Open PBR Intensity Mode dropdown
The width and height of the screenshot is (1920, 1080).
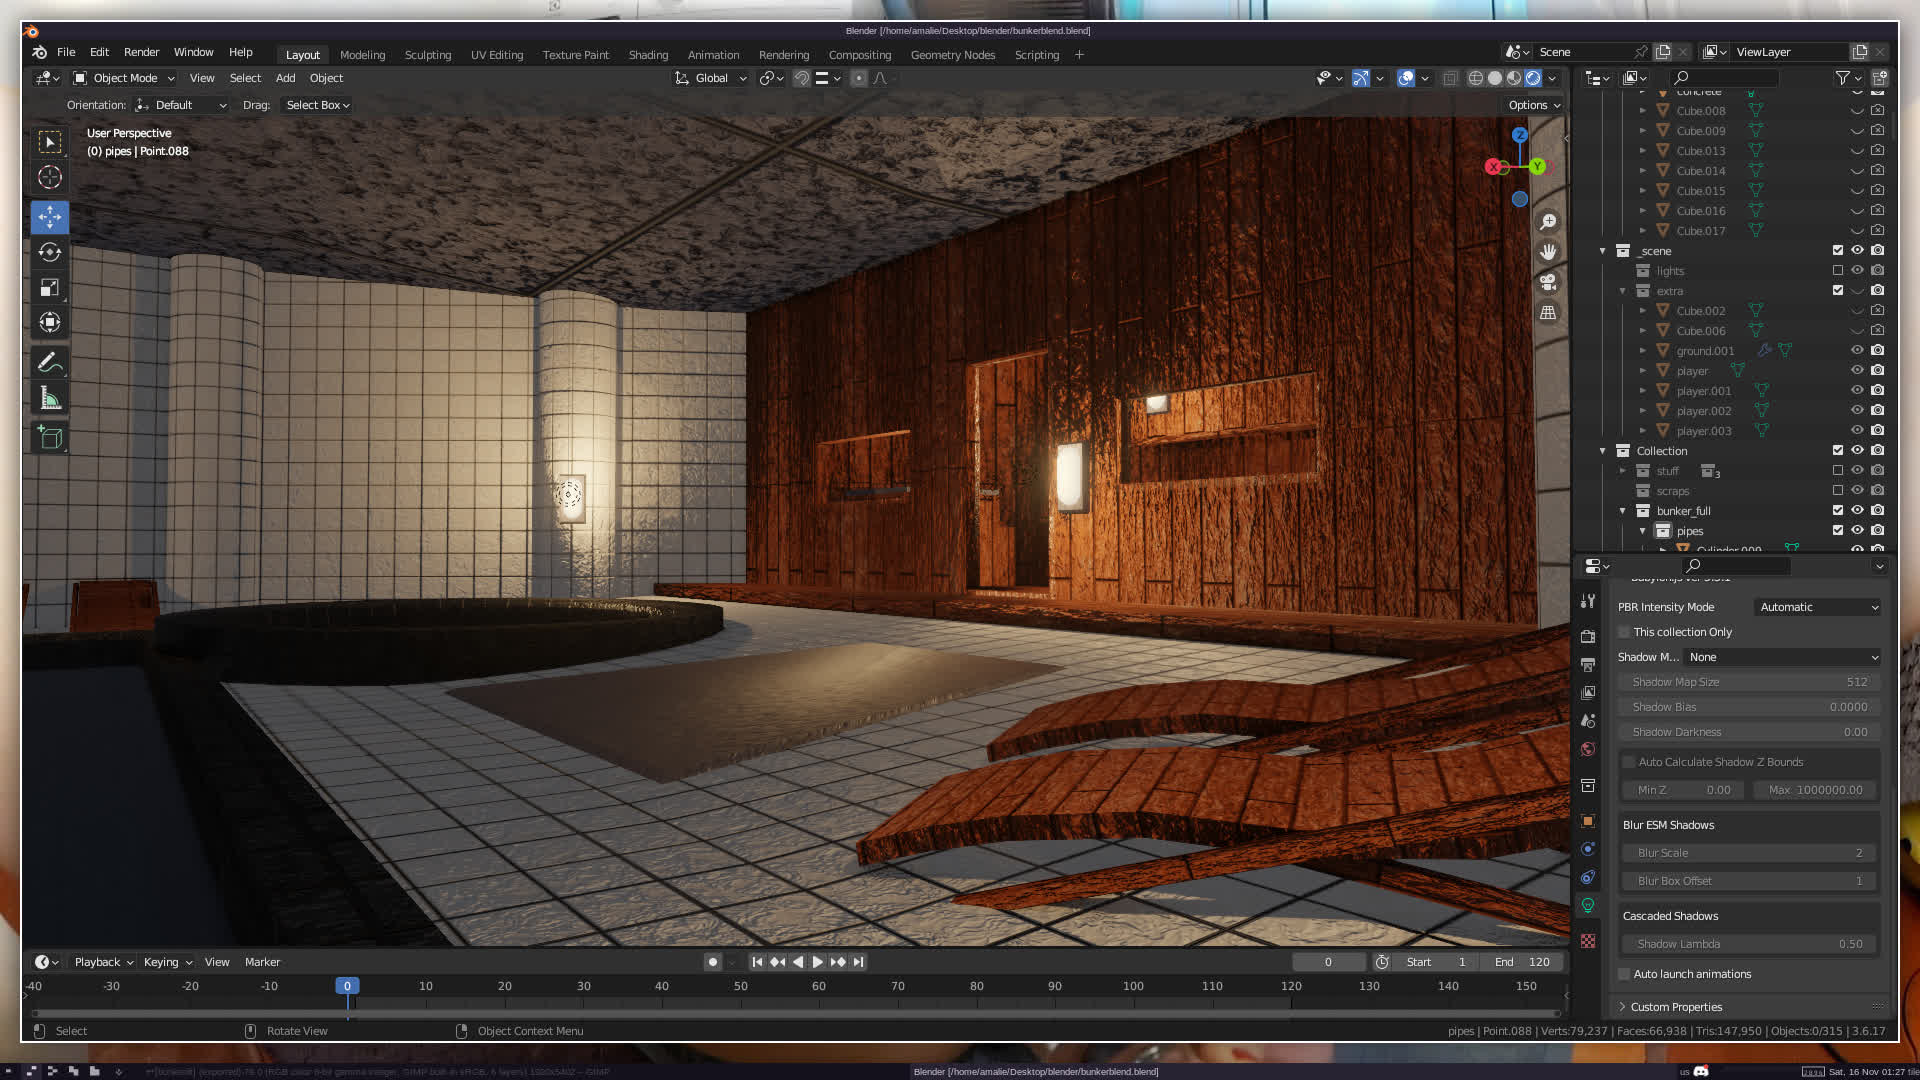(1817, 607)
